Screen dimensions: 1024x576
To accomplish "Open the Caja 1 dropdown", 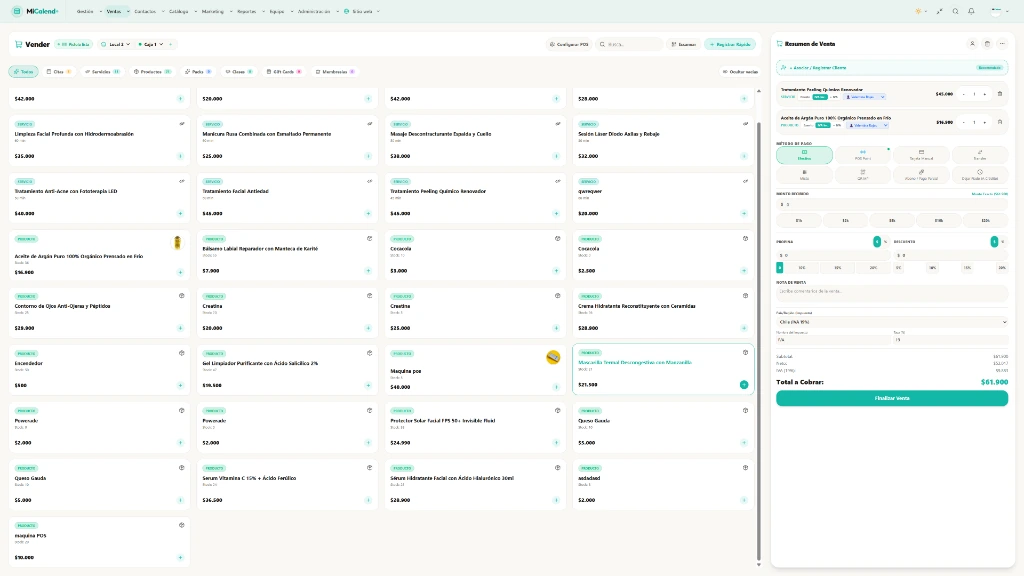I will [151, 44].
